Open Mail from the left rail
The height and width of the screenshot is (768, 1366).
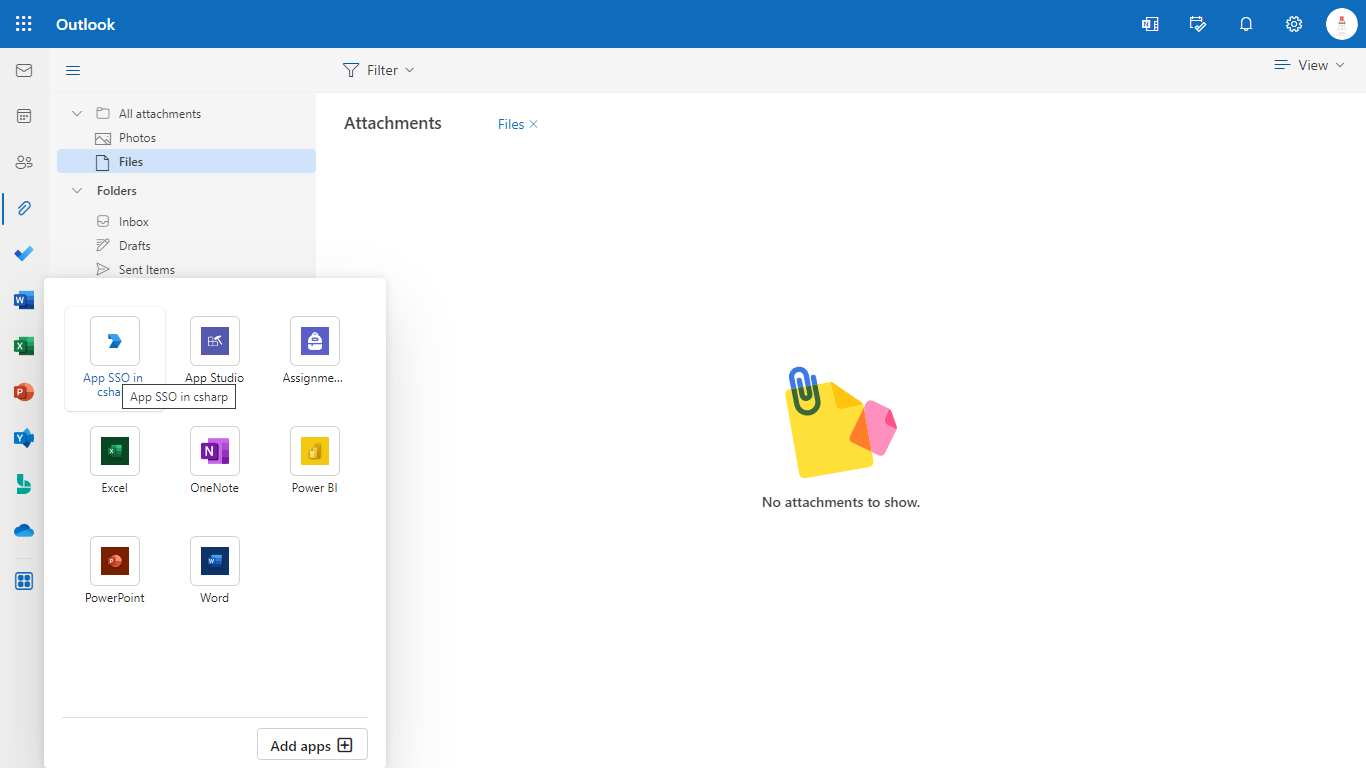point(24,70)
